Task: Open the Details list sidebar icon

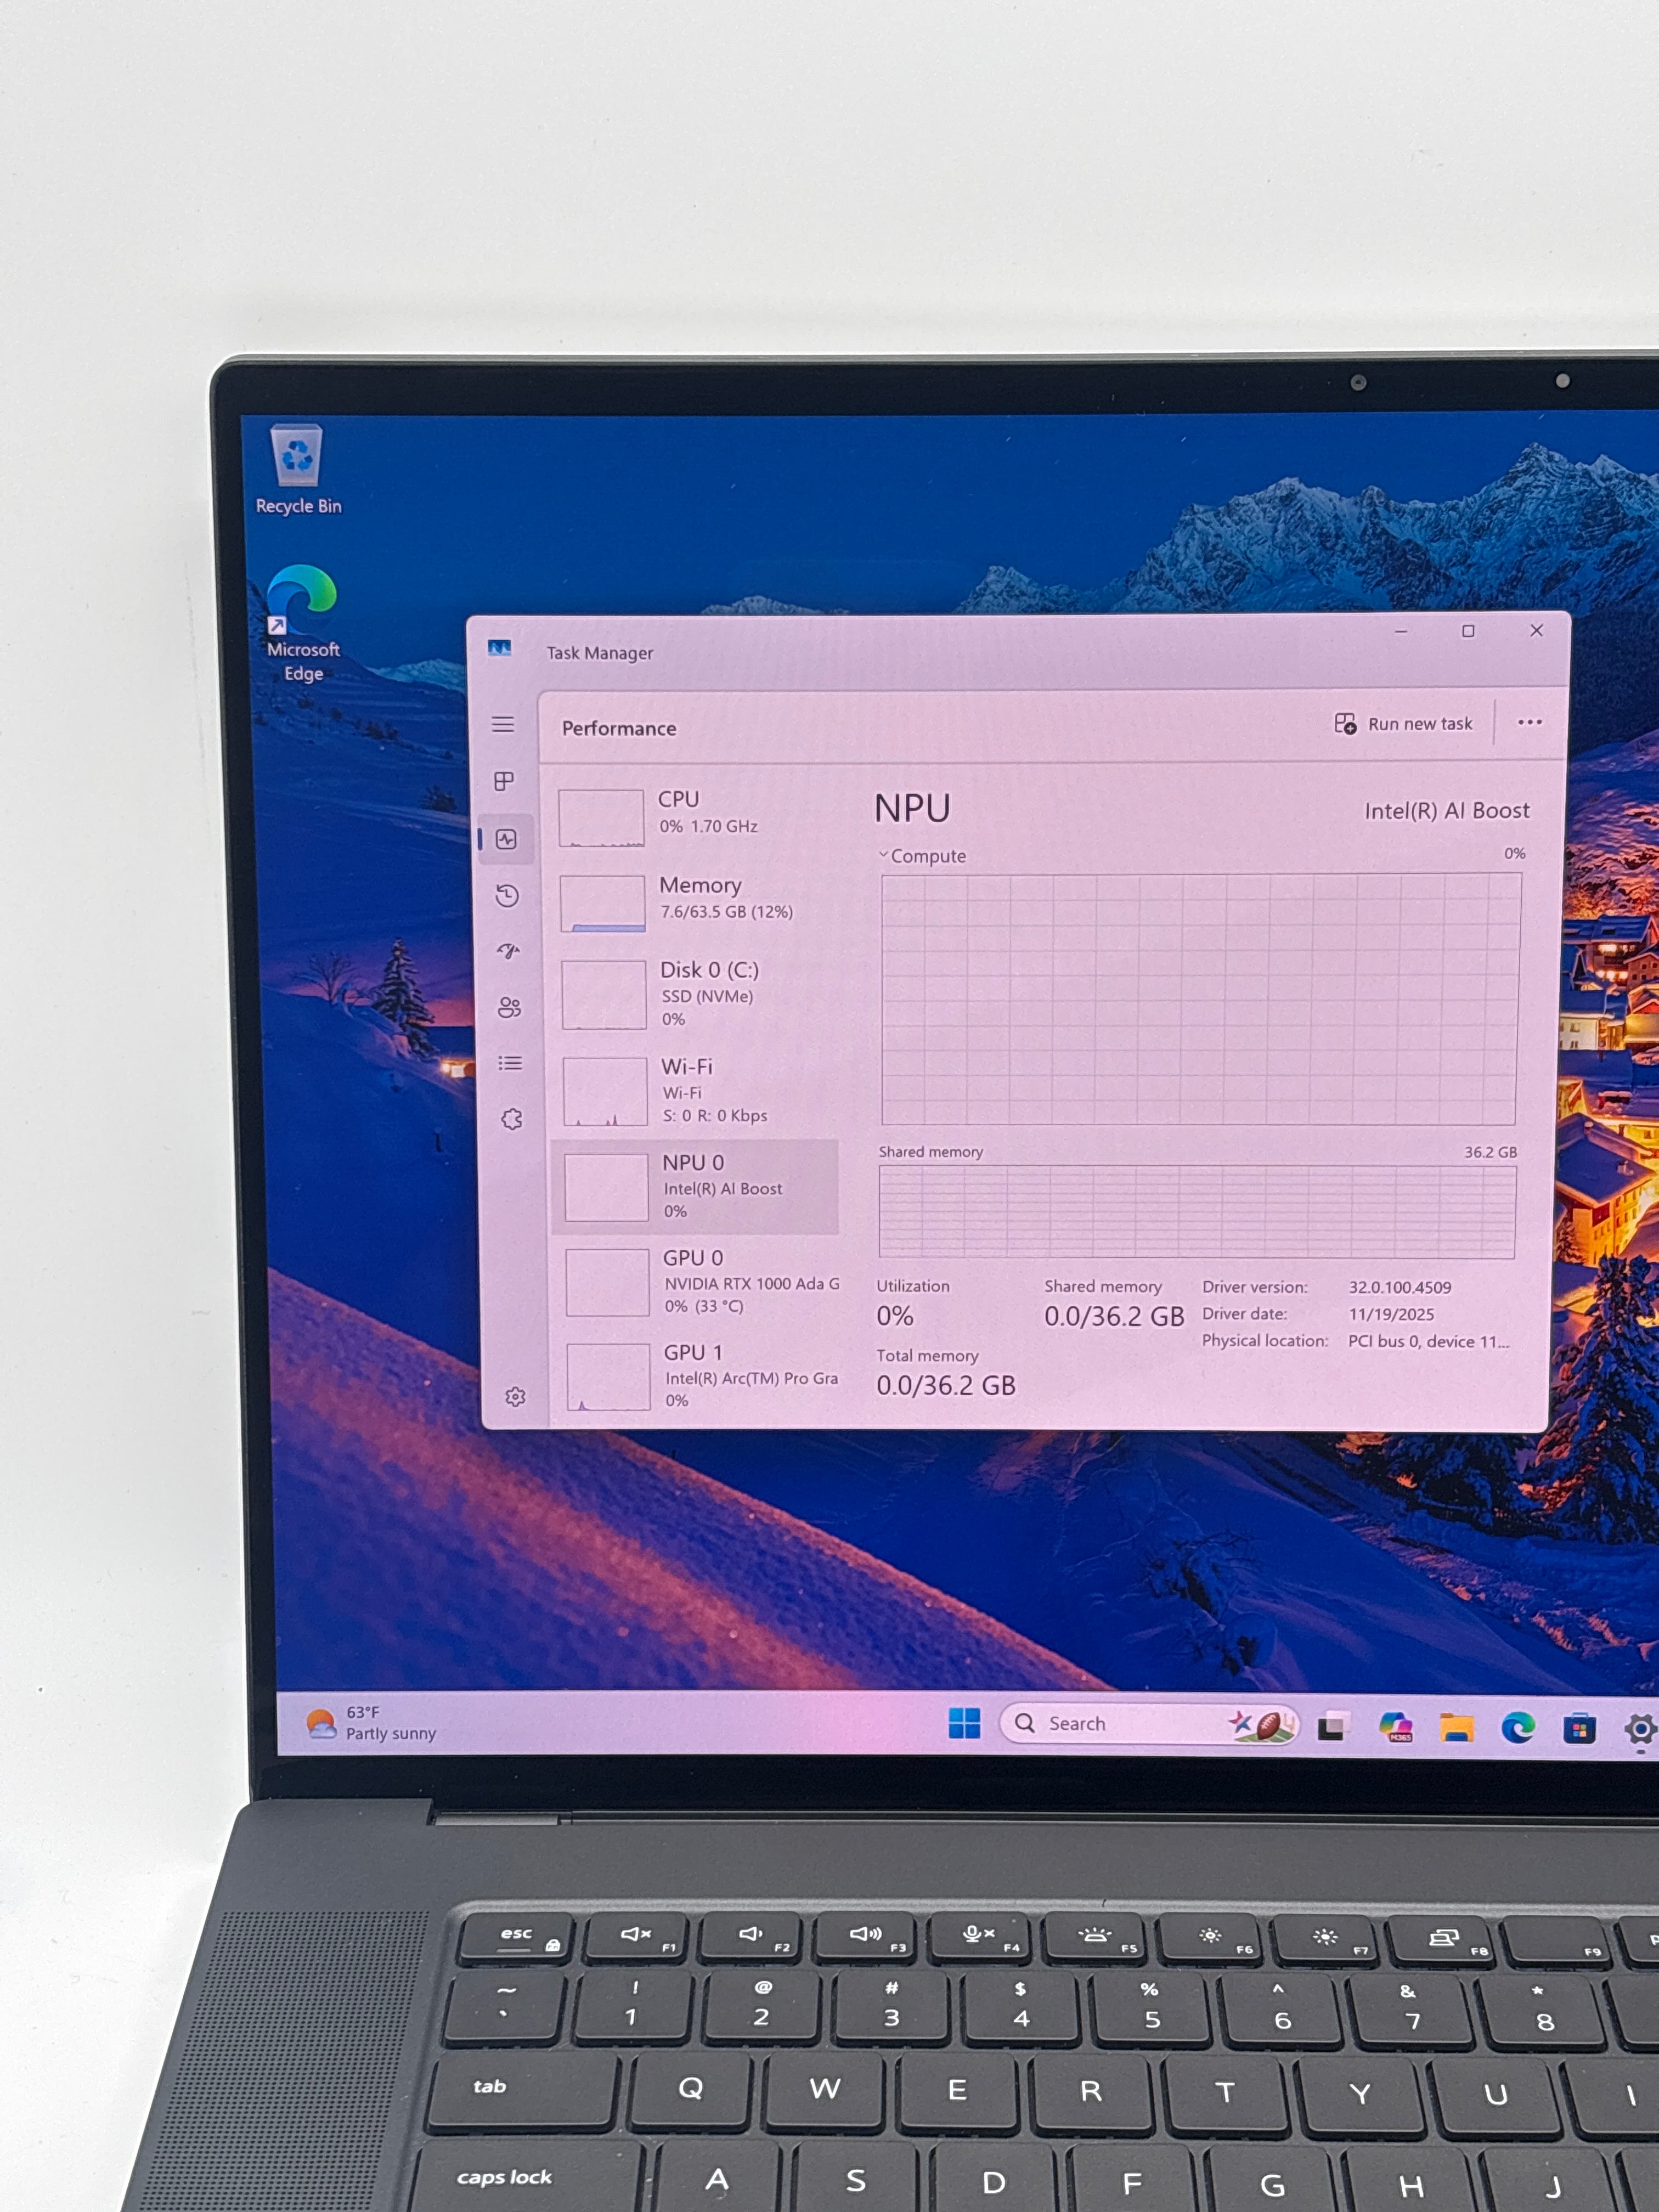Action: 511,1063
